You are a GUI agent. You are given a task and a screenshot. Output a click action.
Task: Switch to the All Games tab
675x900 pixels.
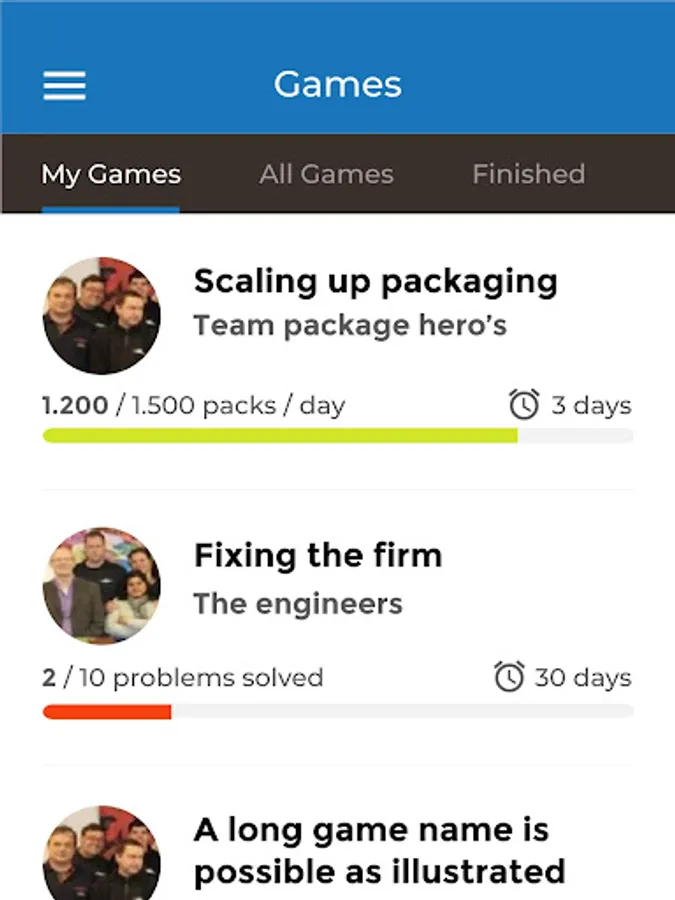[x=326, y=174]
